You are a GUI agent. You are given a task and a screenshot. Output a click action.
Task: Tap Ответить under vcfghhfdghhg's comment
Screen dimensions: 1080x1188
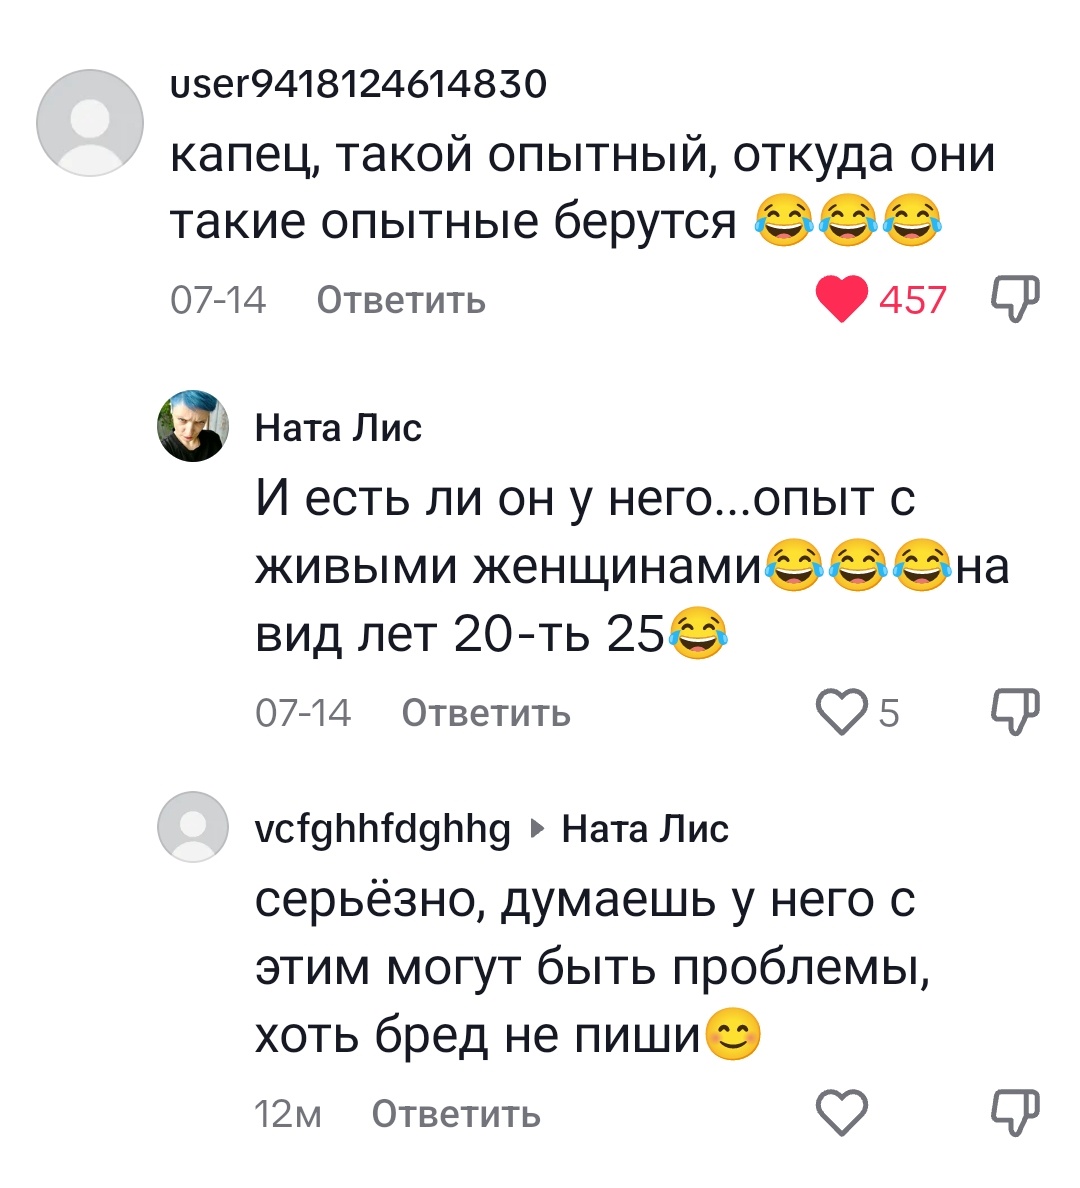(455, 1112)
